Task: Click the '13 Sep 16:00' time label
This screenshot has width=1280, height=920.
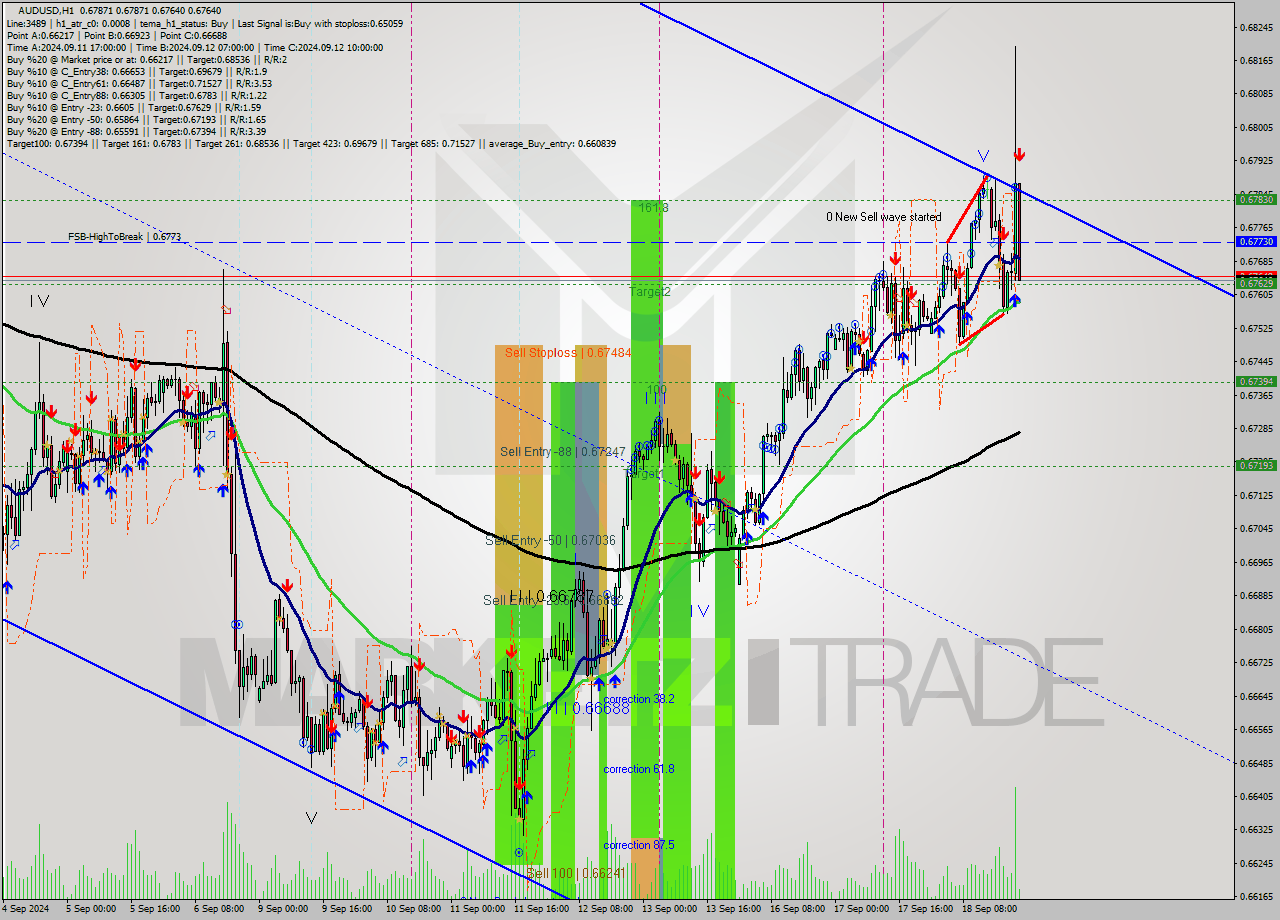Action: point(735,909)
